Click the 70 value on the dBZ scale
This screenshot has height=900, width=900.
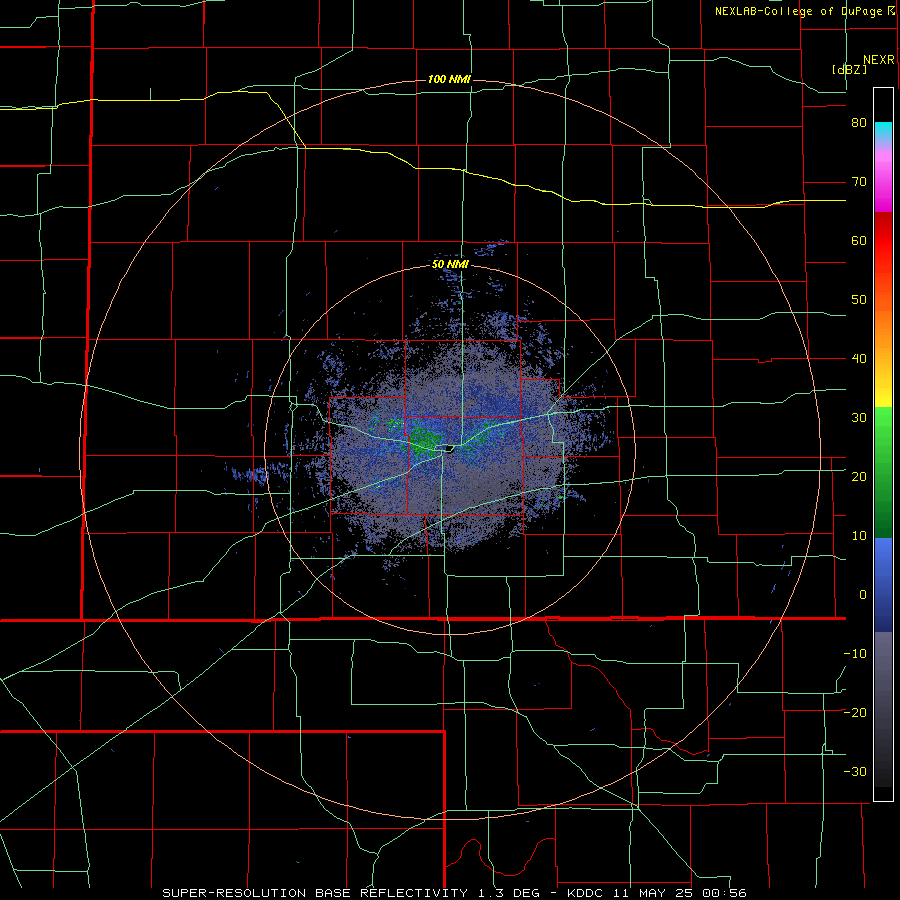[859, 182]
